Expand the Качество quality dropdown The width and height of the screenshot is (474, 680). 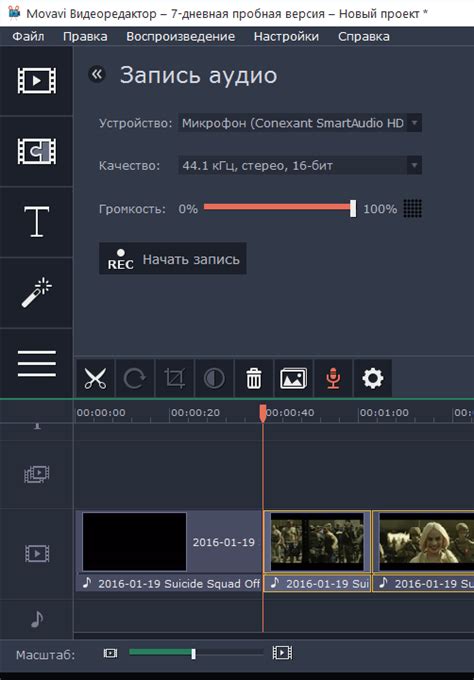tap(300, 165)
